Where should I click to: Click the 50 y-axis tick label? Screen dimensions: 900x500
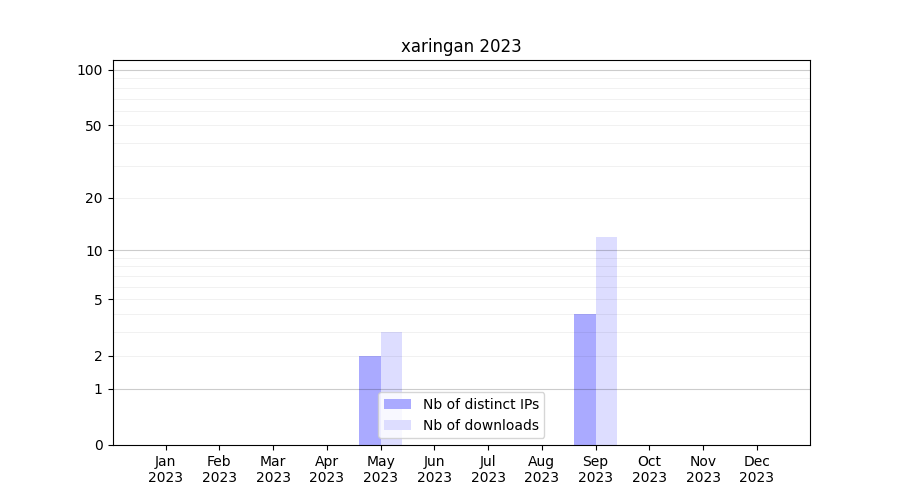point(94,126)
